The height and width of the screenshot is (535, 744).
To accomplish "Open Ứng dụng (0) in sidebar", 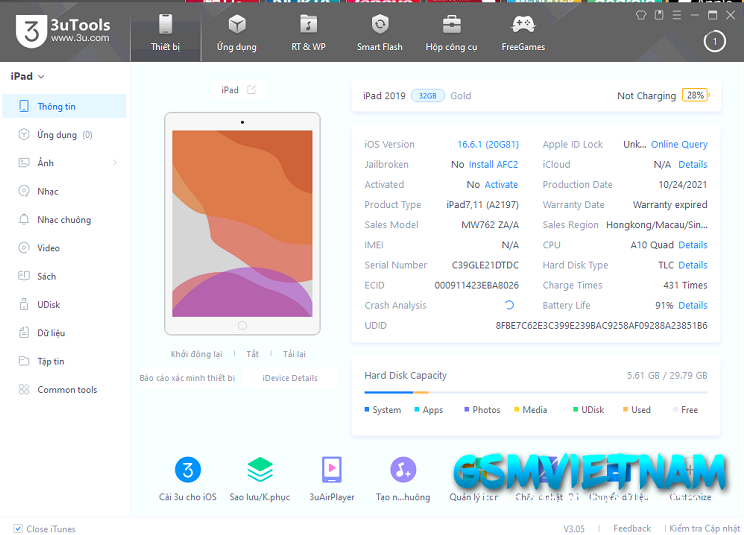I will (x=65, y=135).
